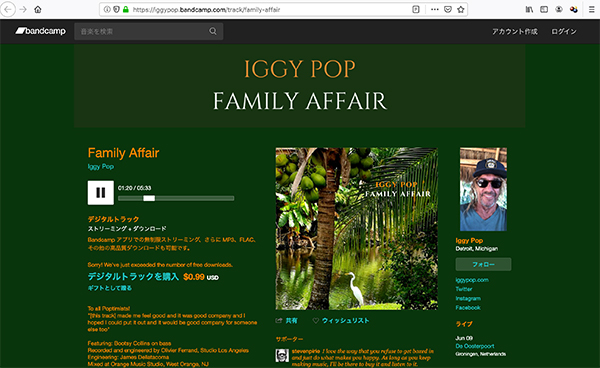Image resolution: width=600 pixels, height=368 pixels.
Task: Click the green padlock security icon
Action: tap(126, 10)
